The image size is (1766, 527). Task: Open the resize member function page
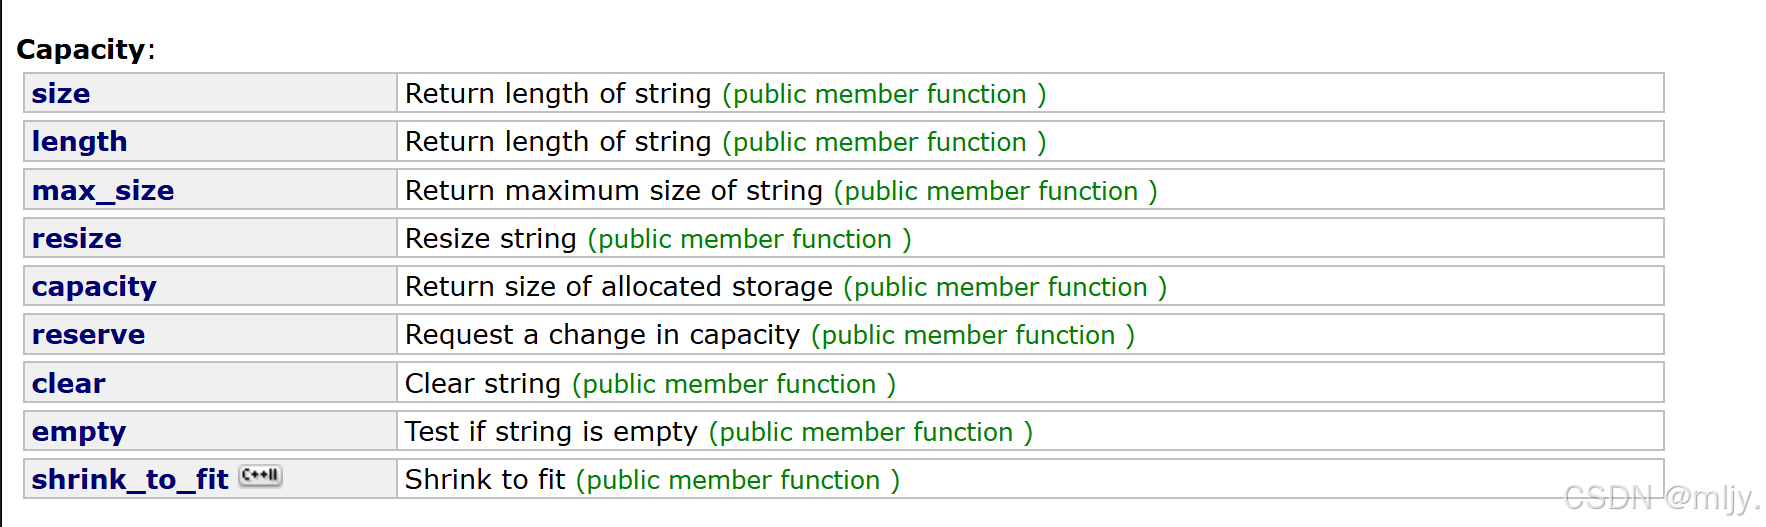(x=77, y=239)
